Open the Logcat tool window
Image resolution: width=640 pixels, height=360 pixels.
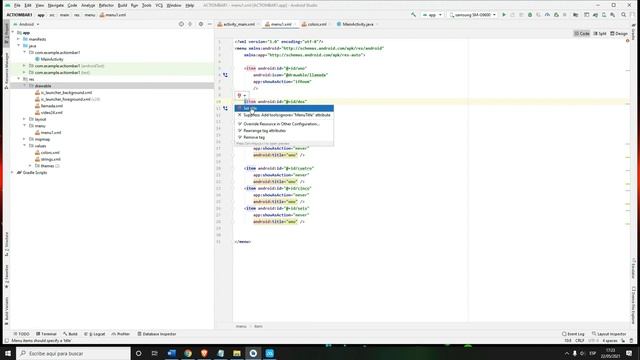(x=95, y=334)
